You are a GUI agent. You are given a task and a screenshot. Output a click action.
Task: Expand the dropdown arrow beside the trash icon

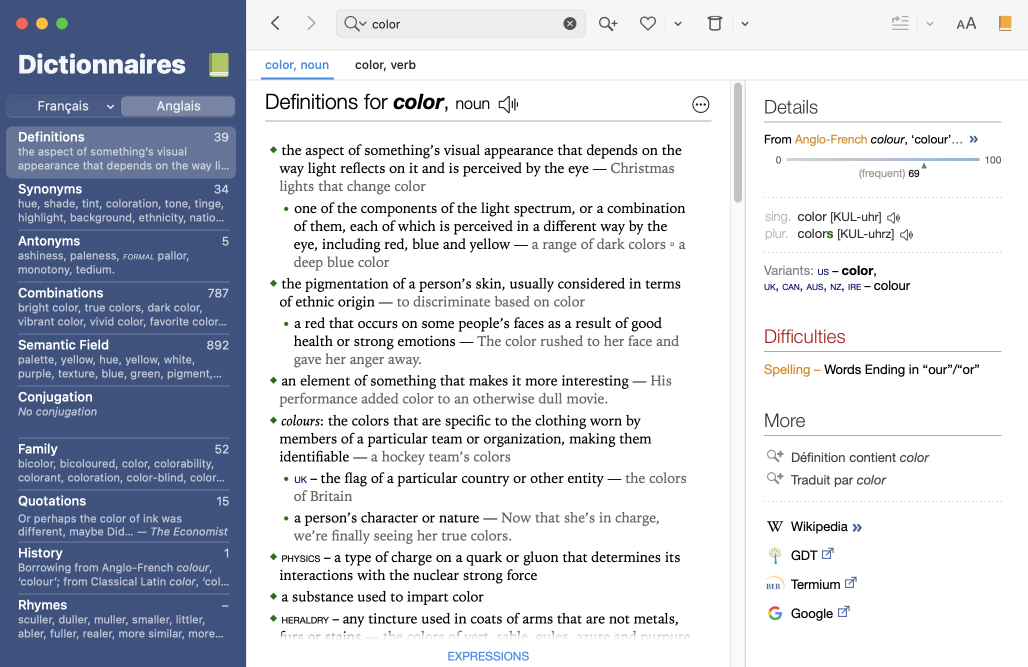tap(744, 24)
